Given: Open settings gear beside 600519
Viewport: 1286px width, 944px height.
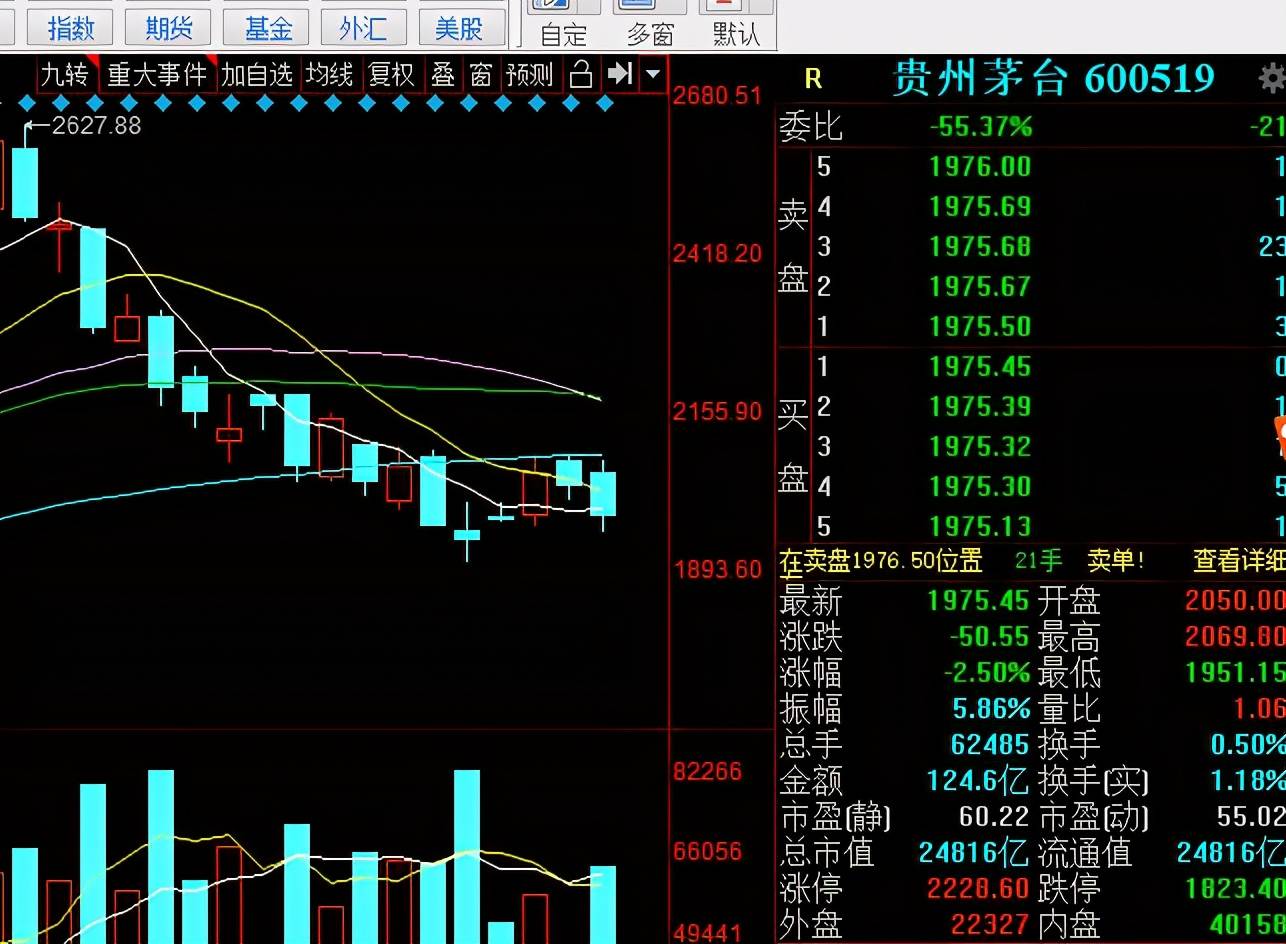Looking at the screenshot, I should [x=1272, y=79].
